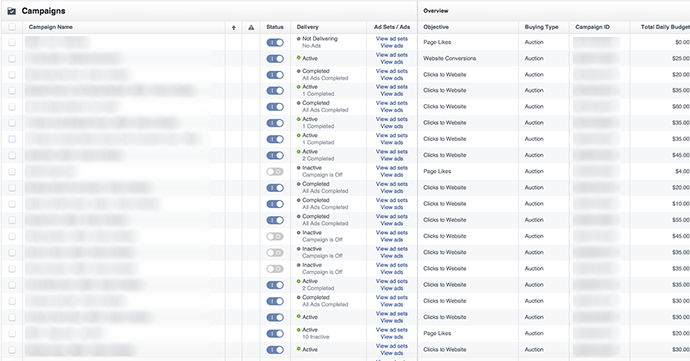Click the Buying Type column header
The height and width of the screenshot is (361, 690).
click(x=541, y=27)
